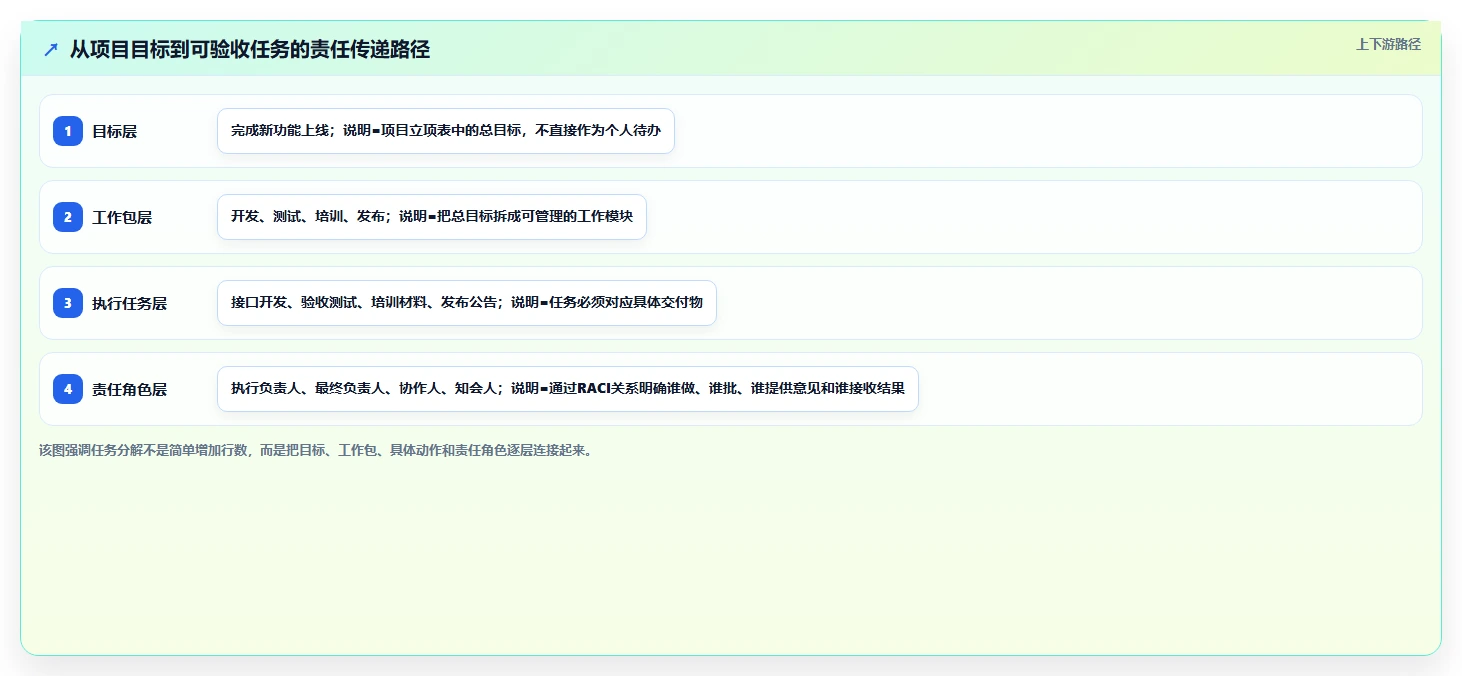The width and height of the screenshot is (1462, 676).
Task: Click the box starting 完成新功能上线
Action: tap(446, 131)
